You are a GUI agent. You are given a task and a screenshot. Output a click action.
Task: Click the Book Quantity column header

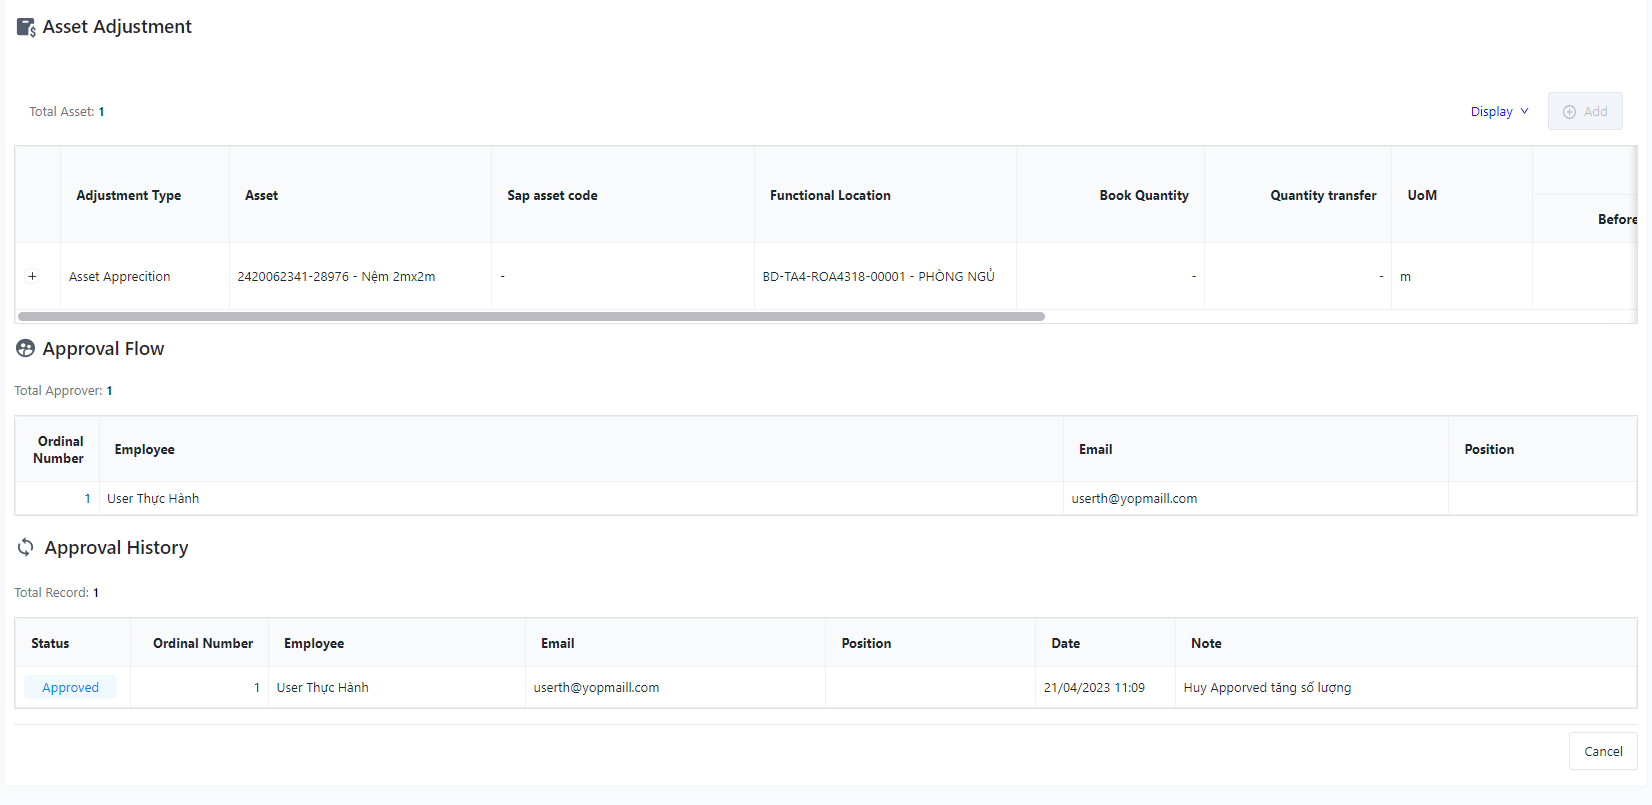pos(1143,196)
